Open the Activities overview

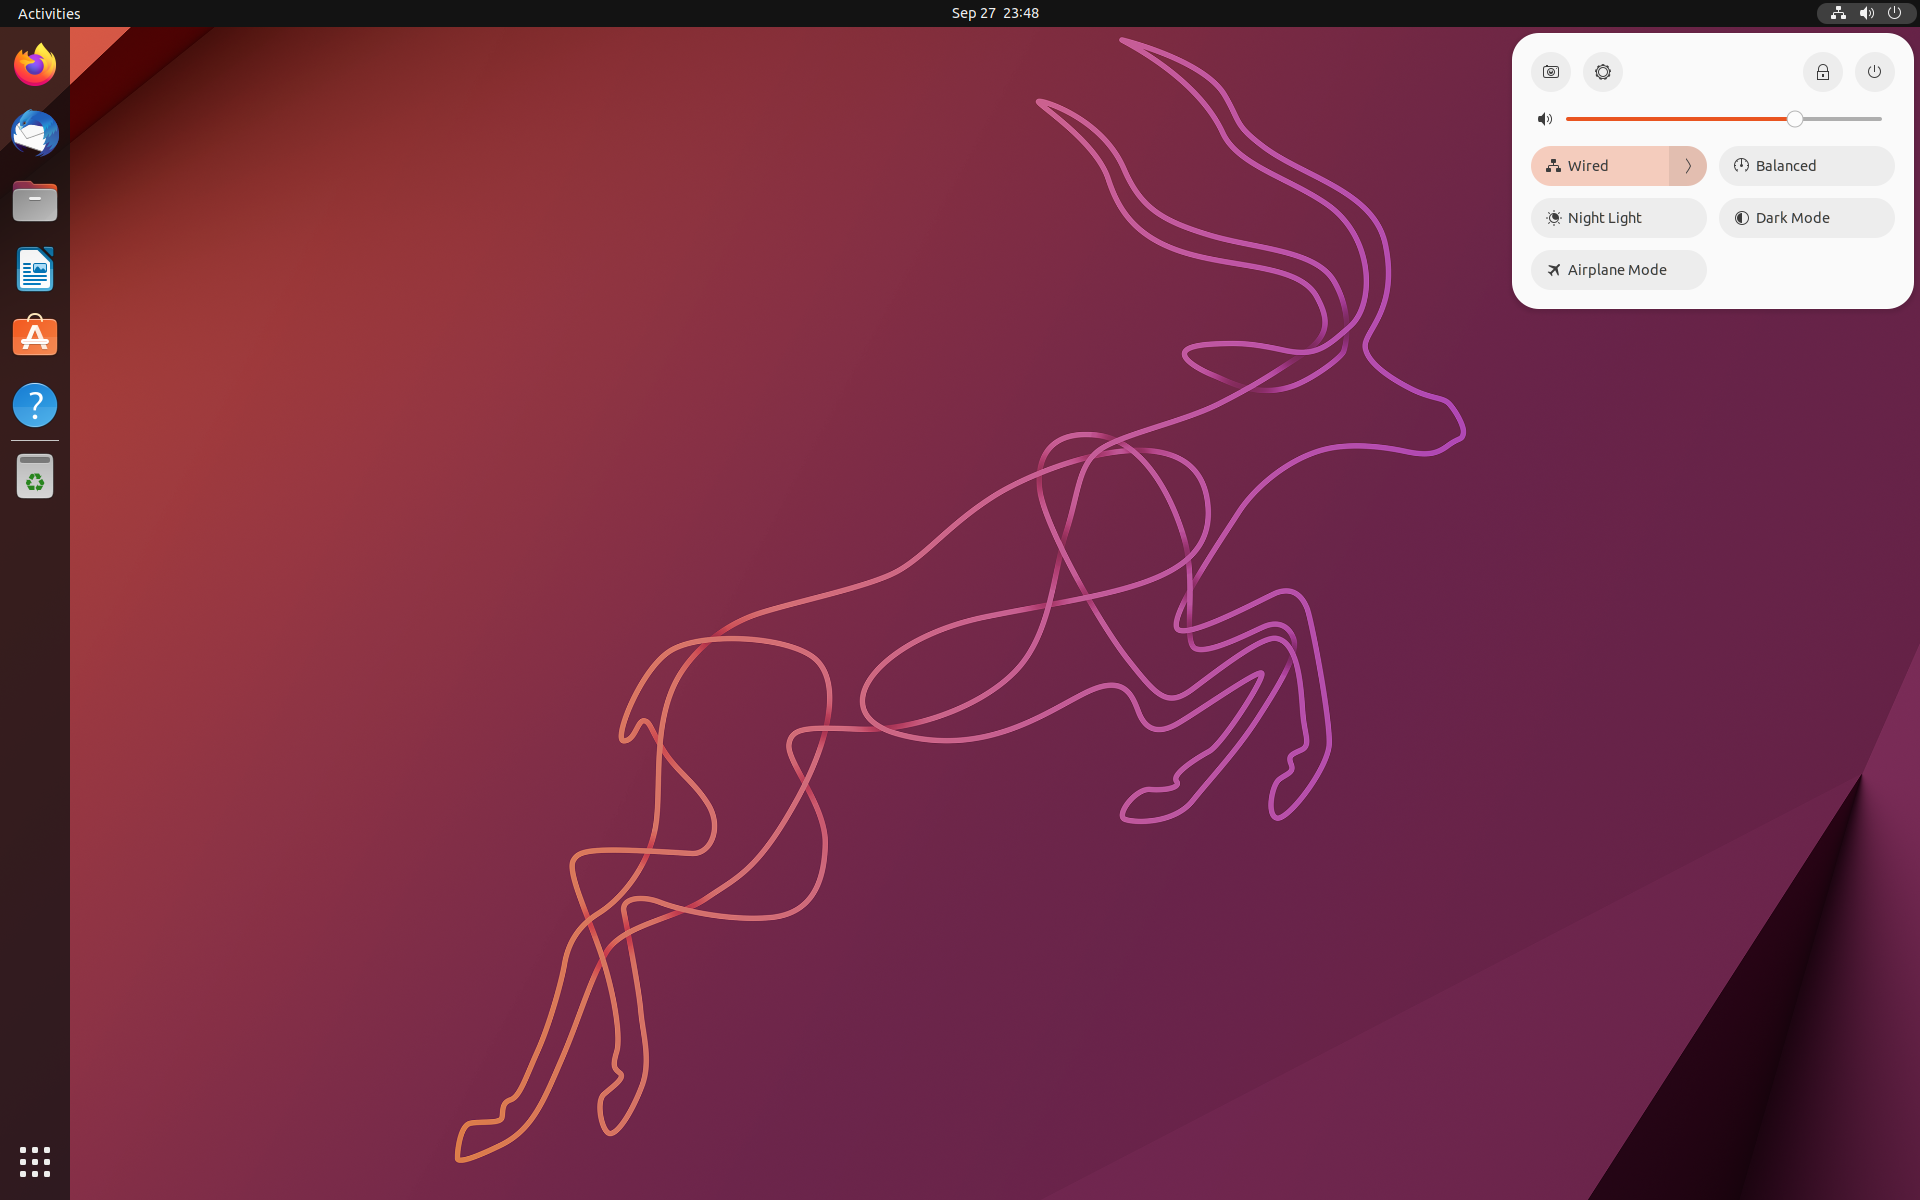coord(48,13)
